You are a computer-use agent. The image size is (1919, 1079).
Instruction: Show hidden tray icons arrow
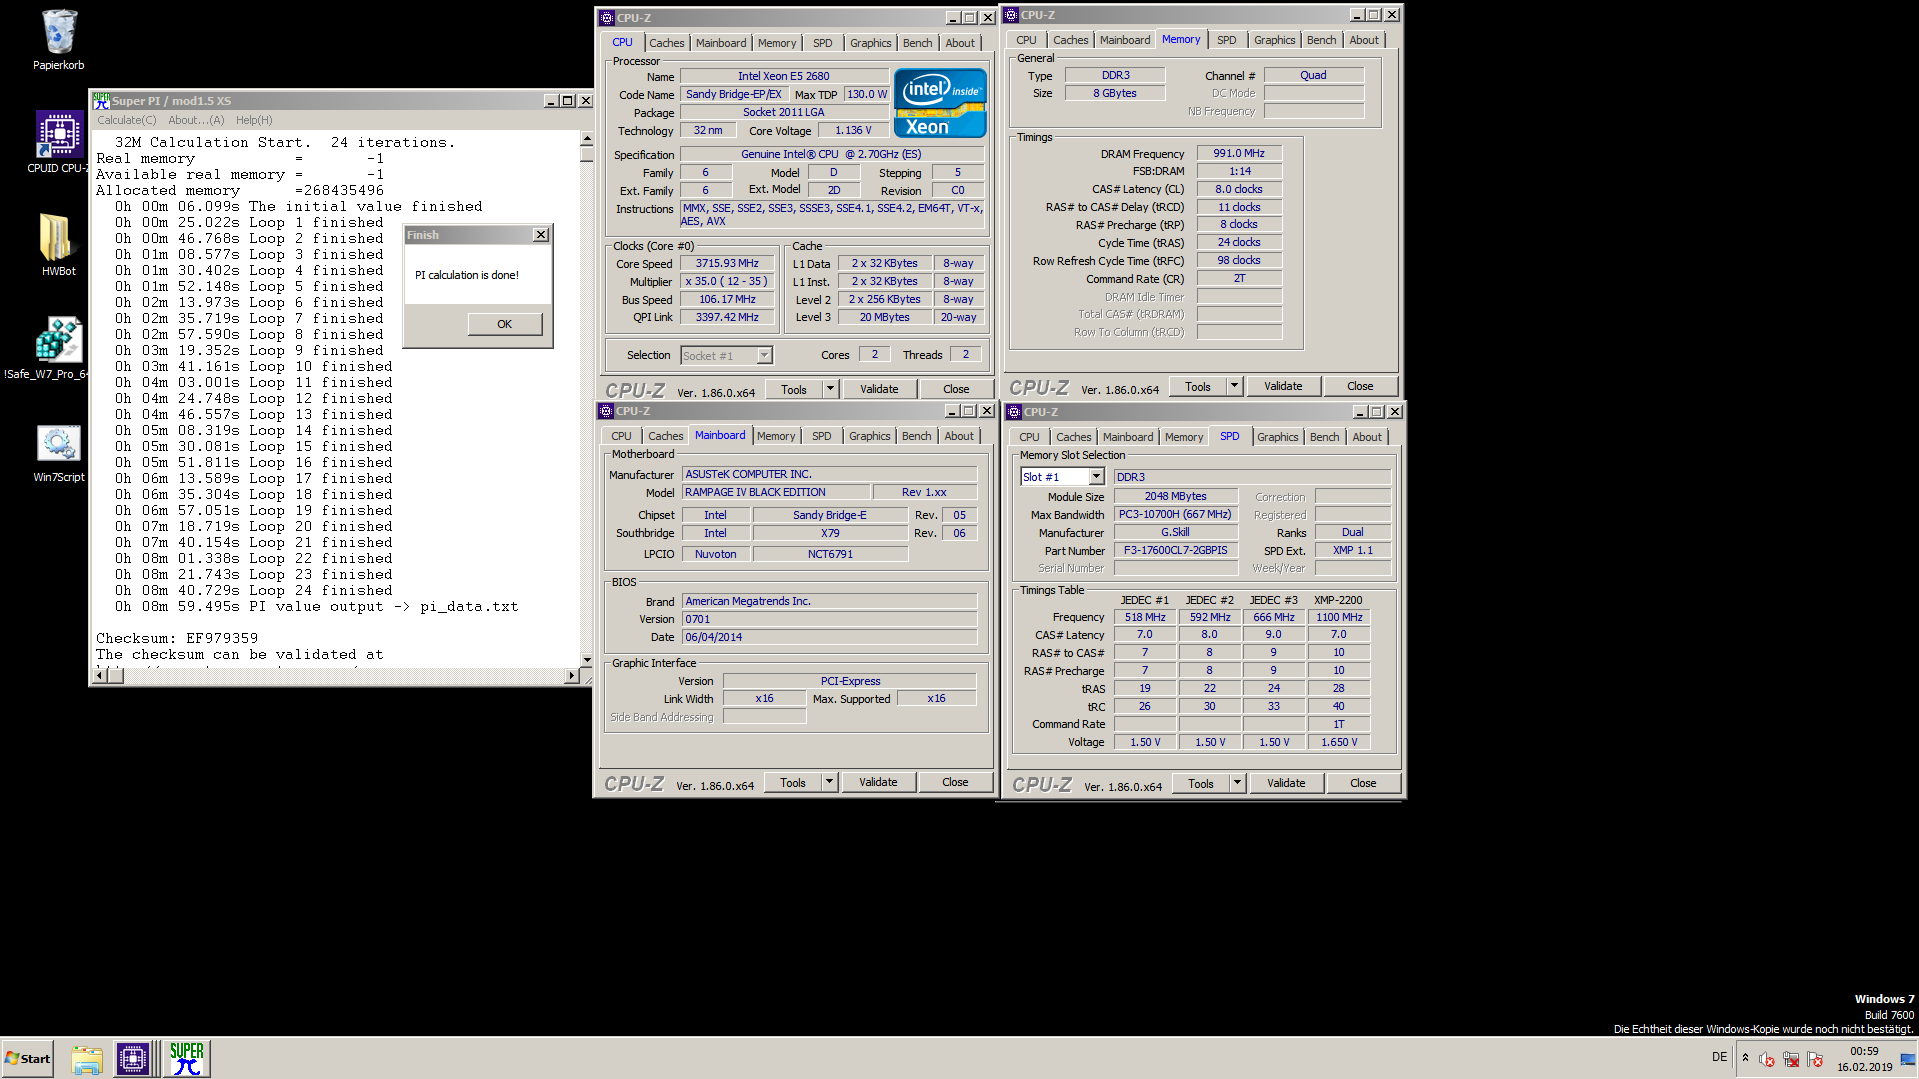coord(1745,1058)
